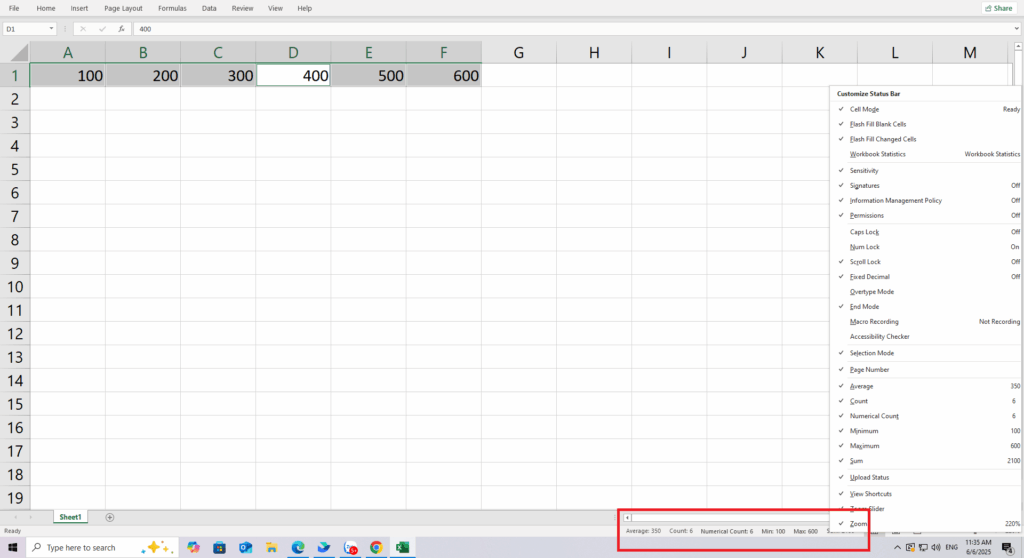Open the notification center icon
The width and height of the screenshot is (1024, 558).
1008,548
